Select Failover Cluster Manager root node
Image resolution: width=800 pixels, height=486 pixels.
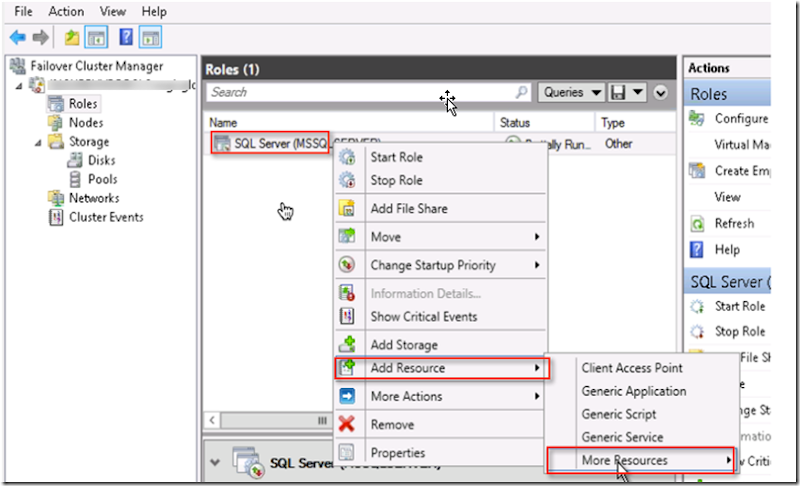[96, 66]
